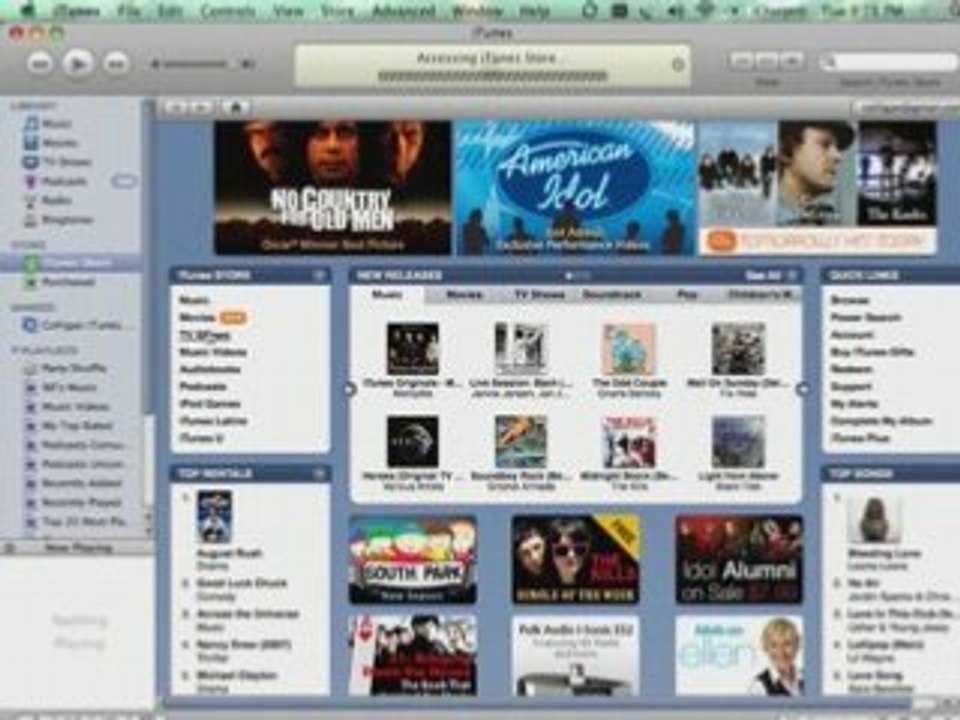
Task: Switch to Cover Flow view mode
Action: tap(791, 60)
